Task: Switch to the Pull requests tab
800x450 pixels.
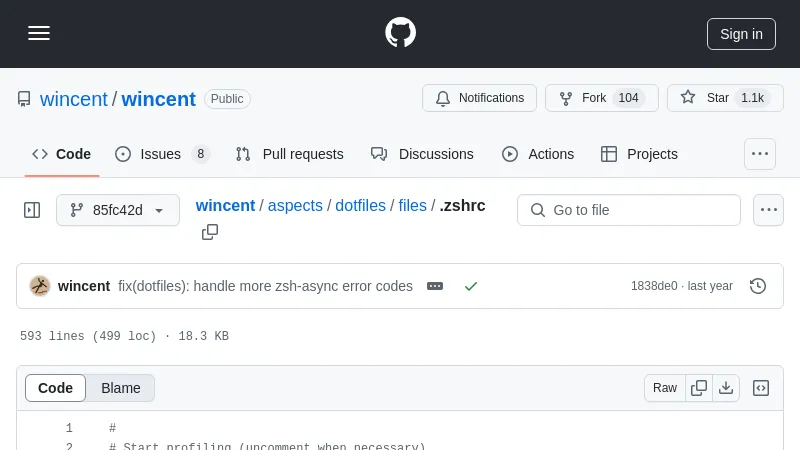Action: 290,154
